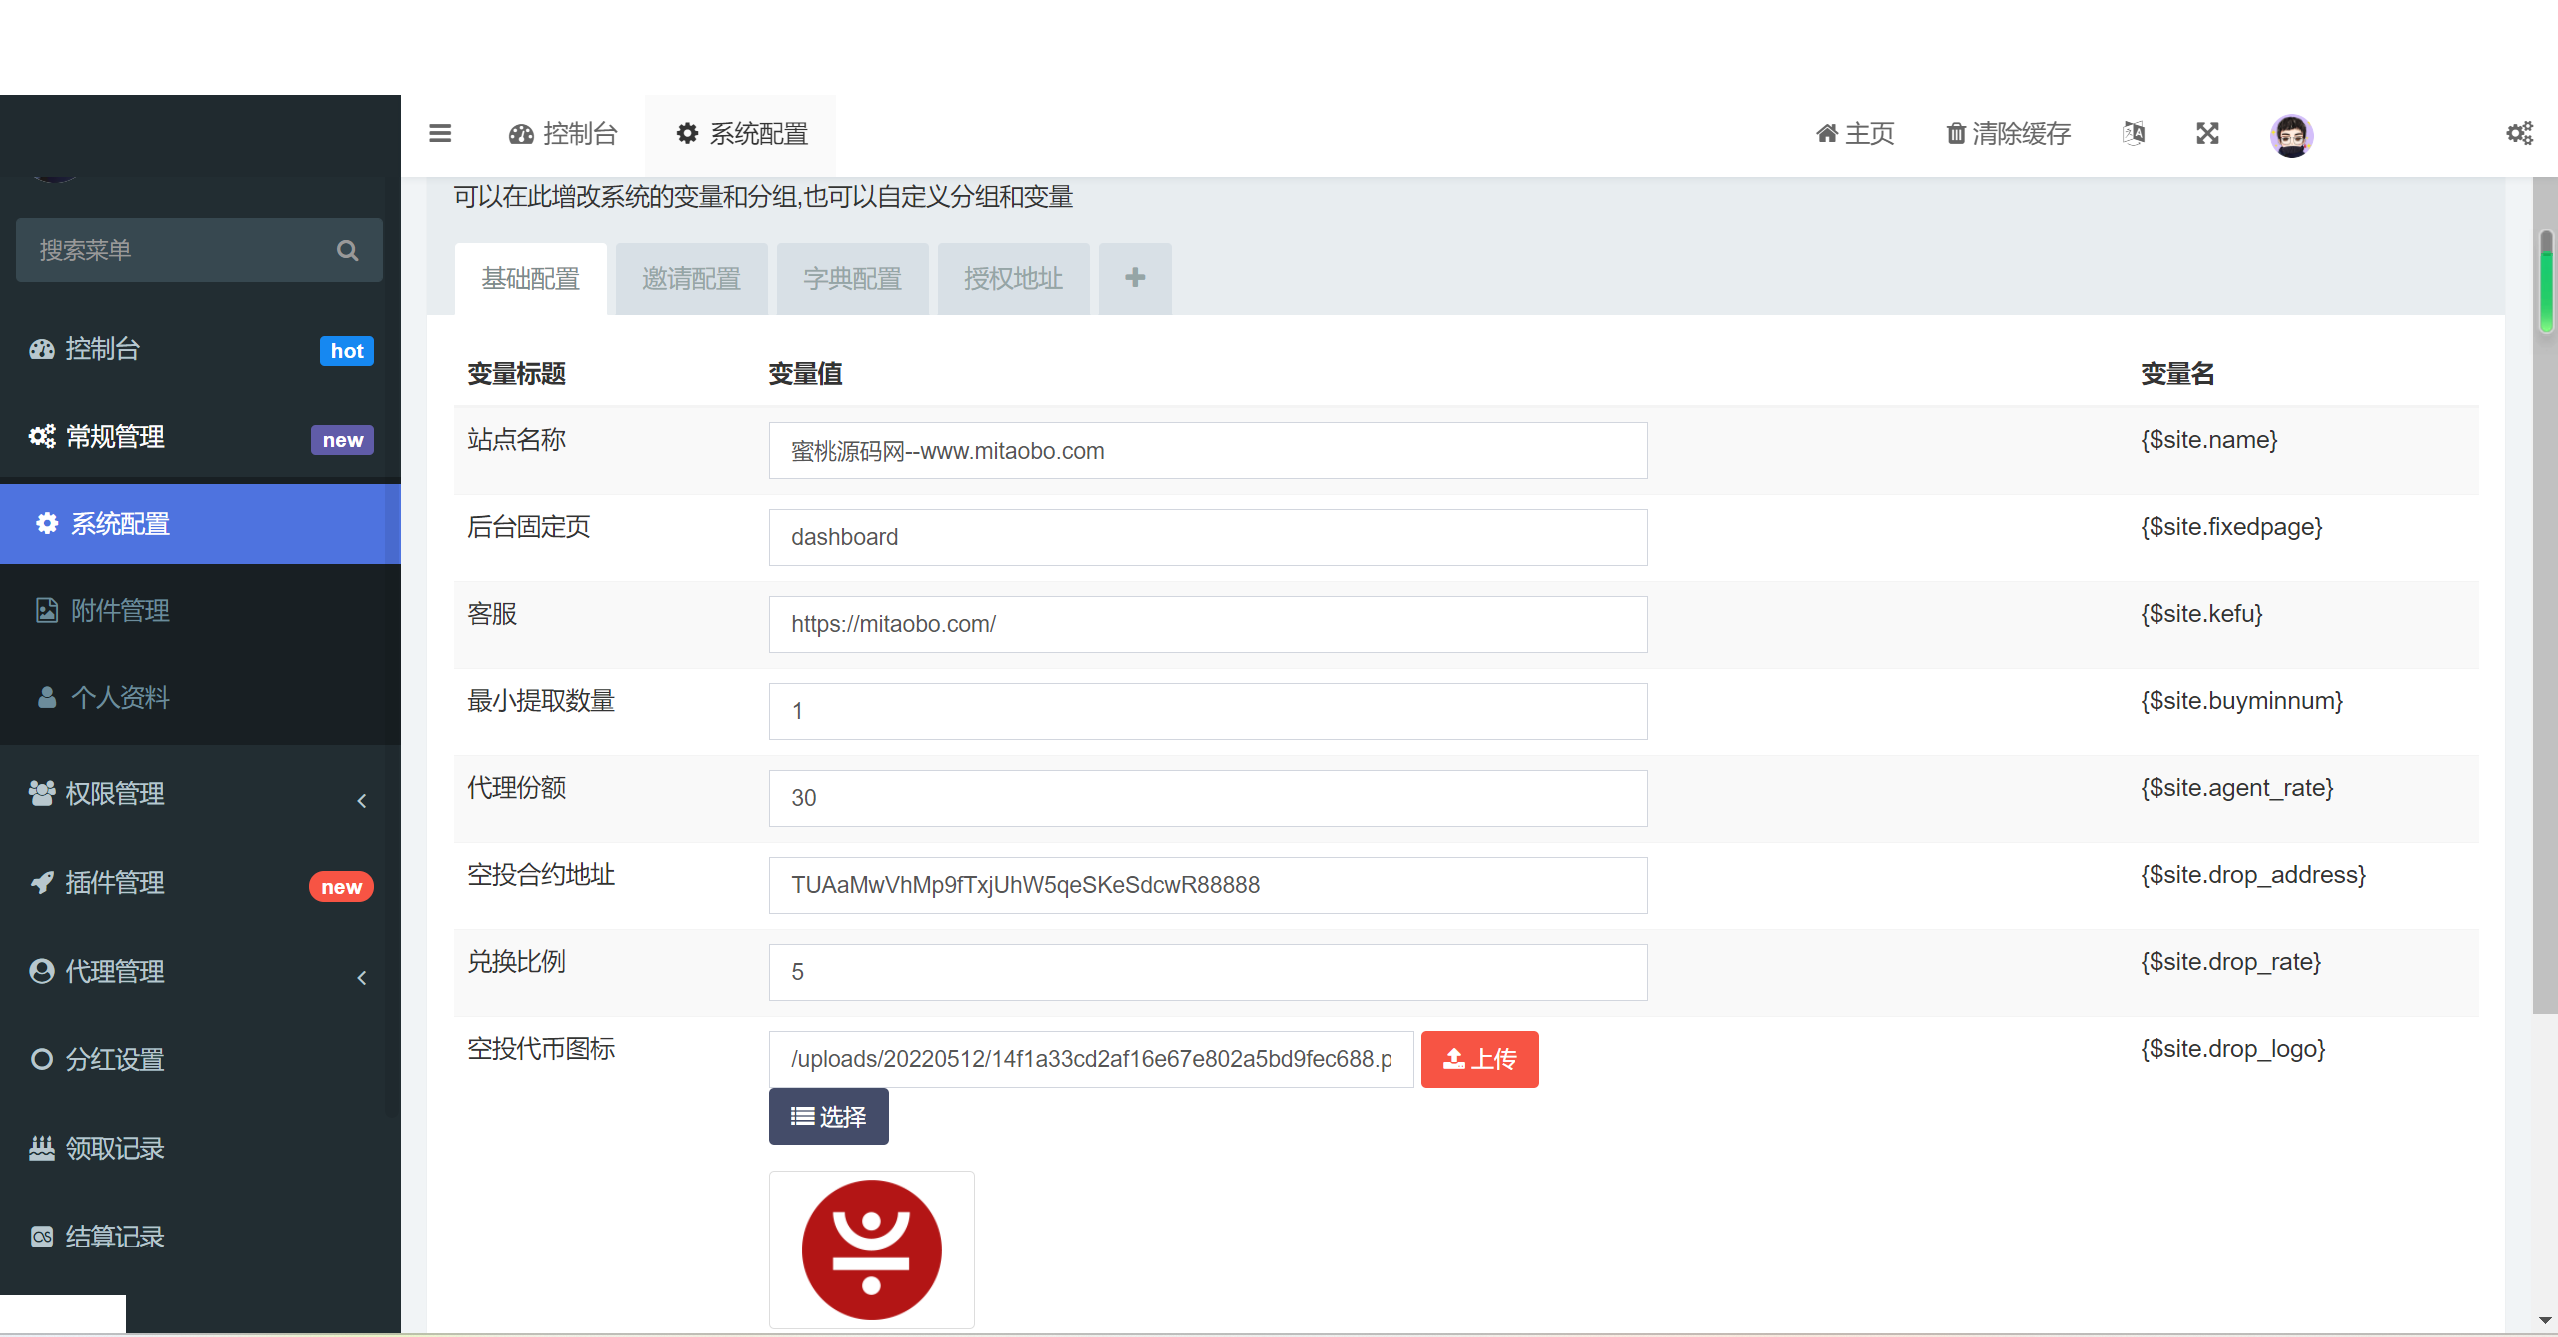Open the settings cogs icon at top right
The image size is (2558, 1337).
pyautogui.click(x=2519, y=133)
